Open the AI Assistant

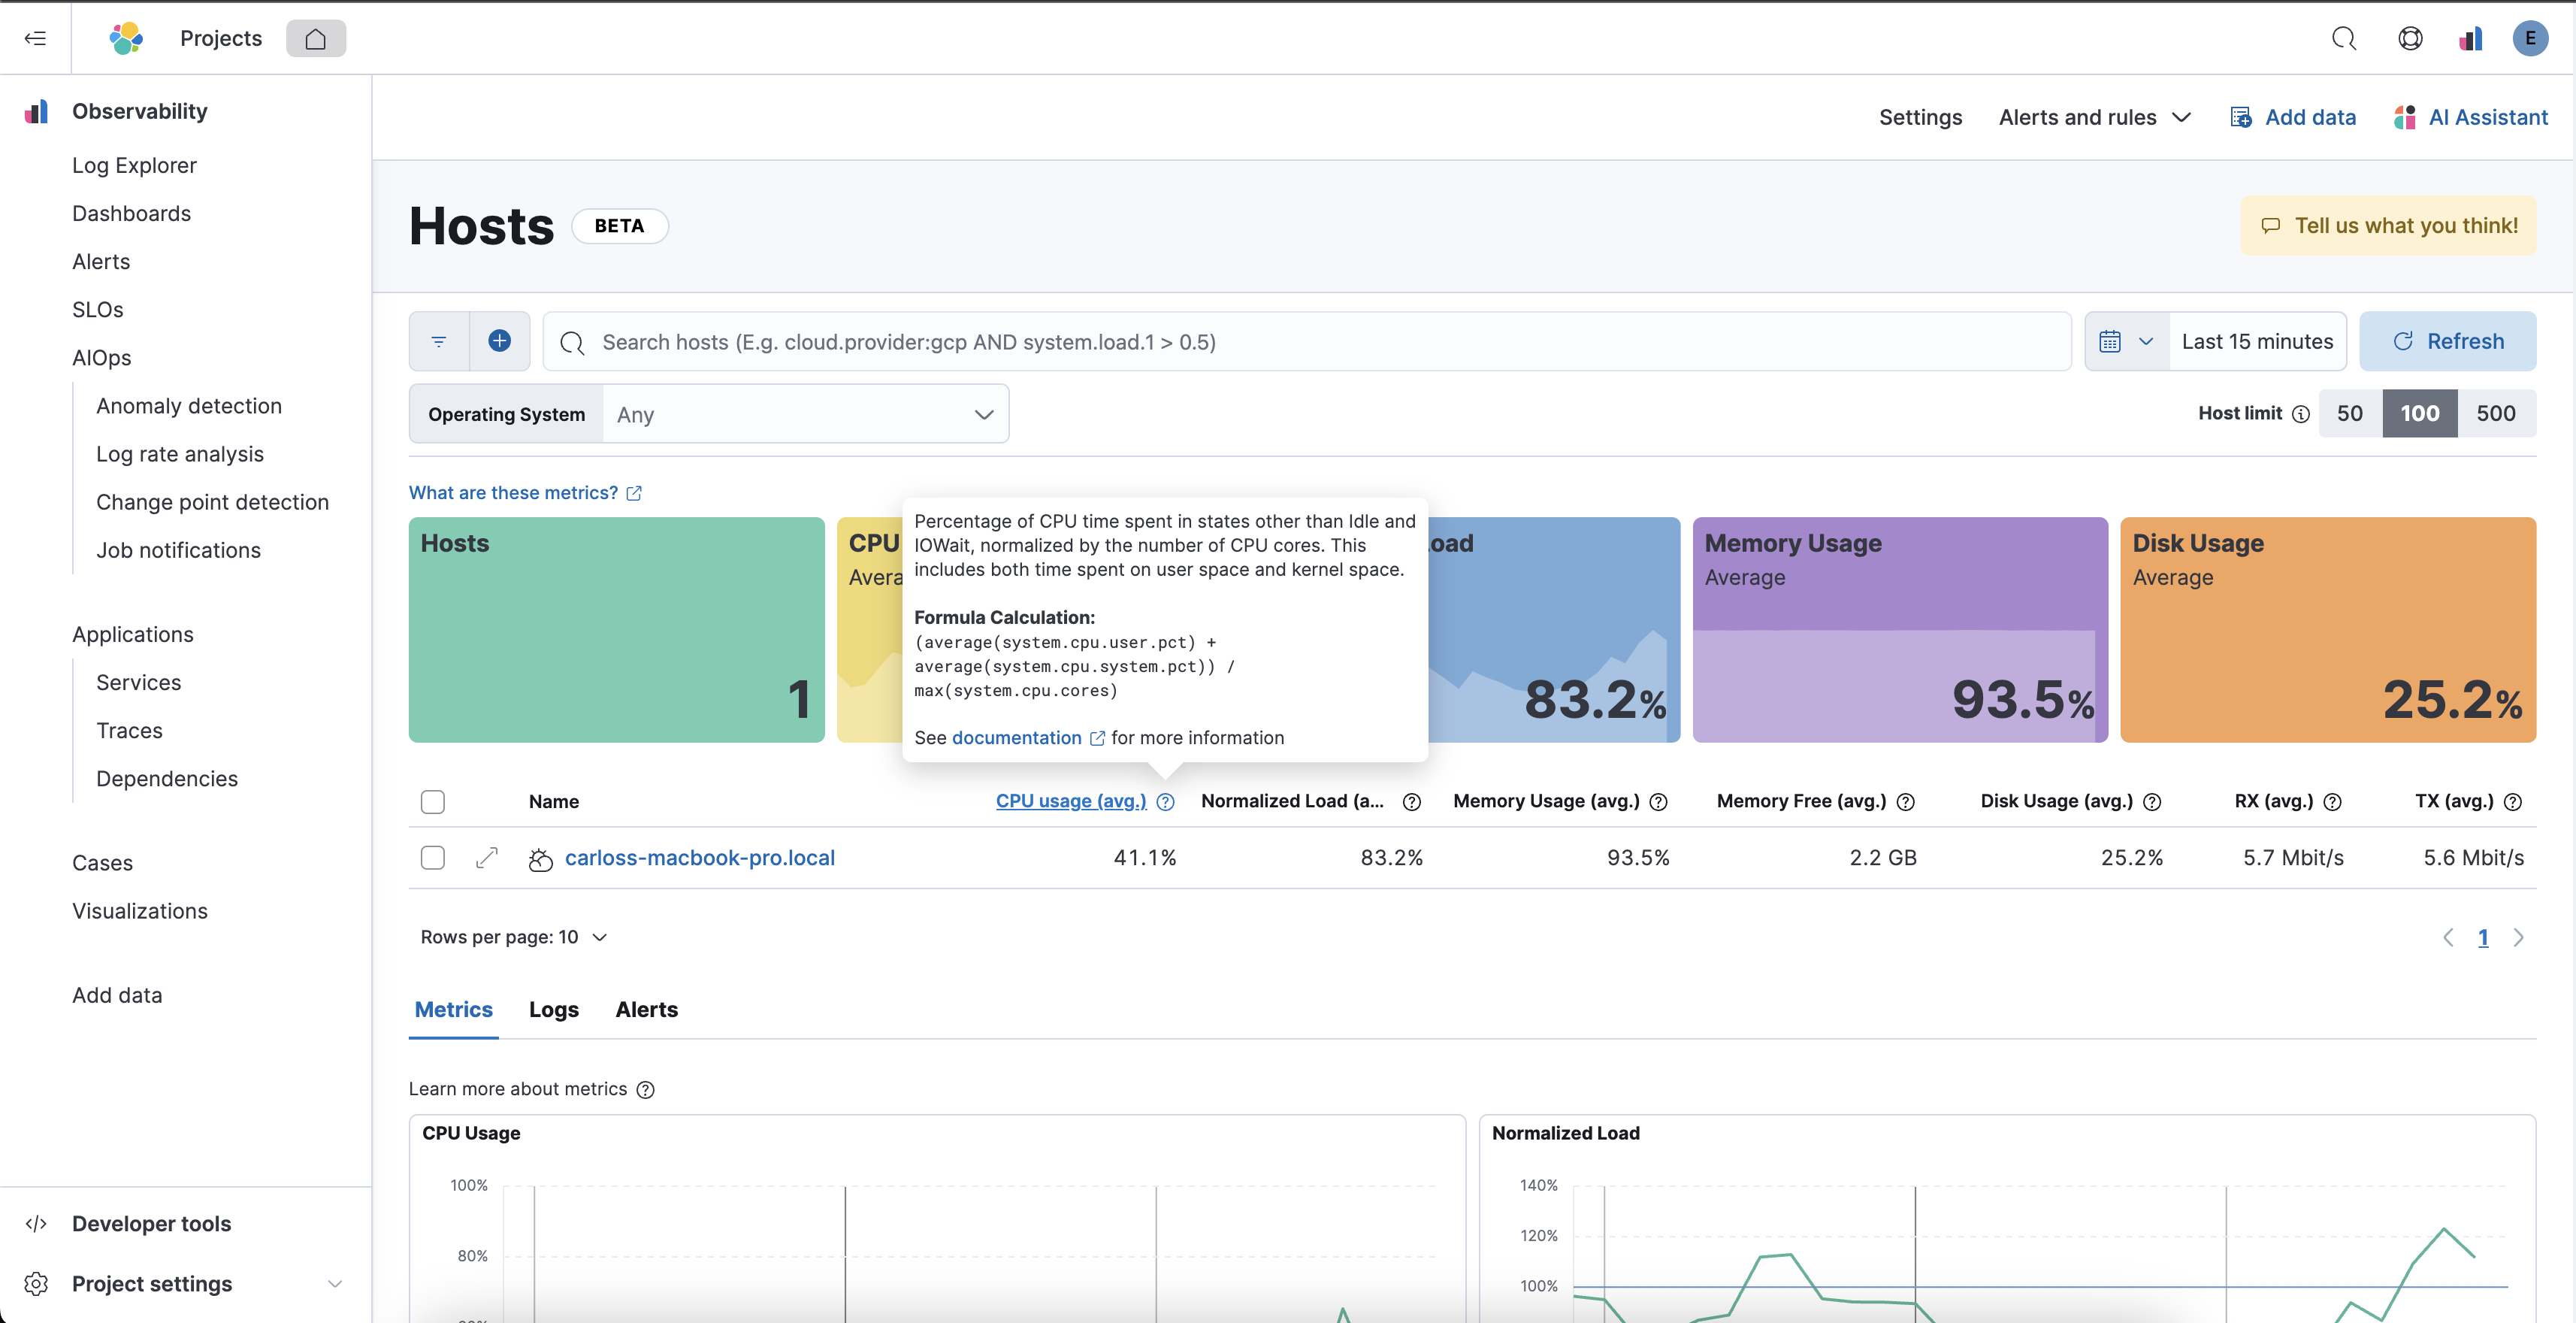pos(2470,117)
